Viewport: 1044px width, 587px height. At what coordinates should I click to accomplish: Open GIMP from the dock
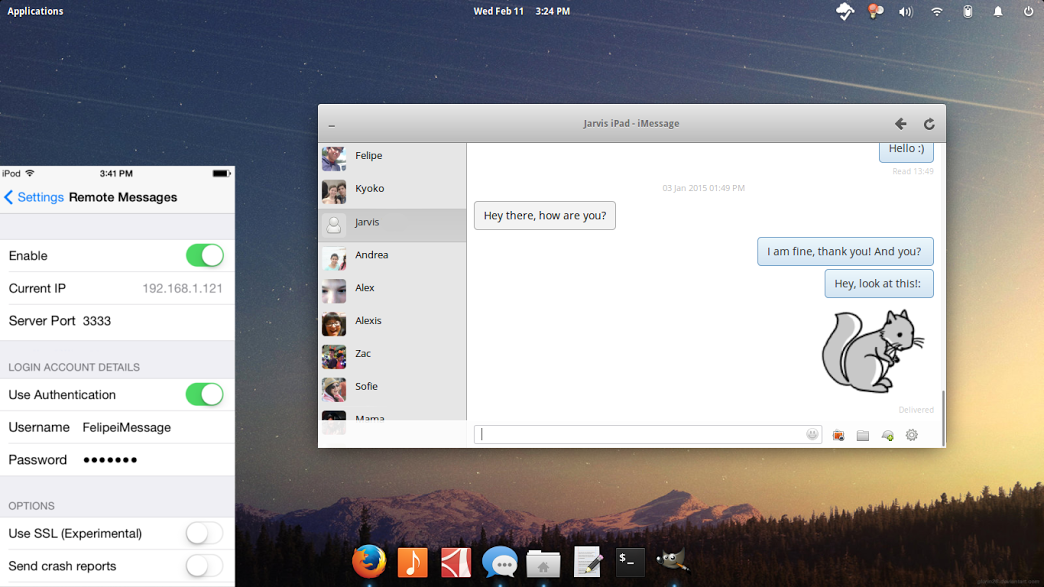point(672,561)
